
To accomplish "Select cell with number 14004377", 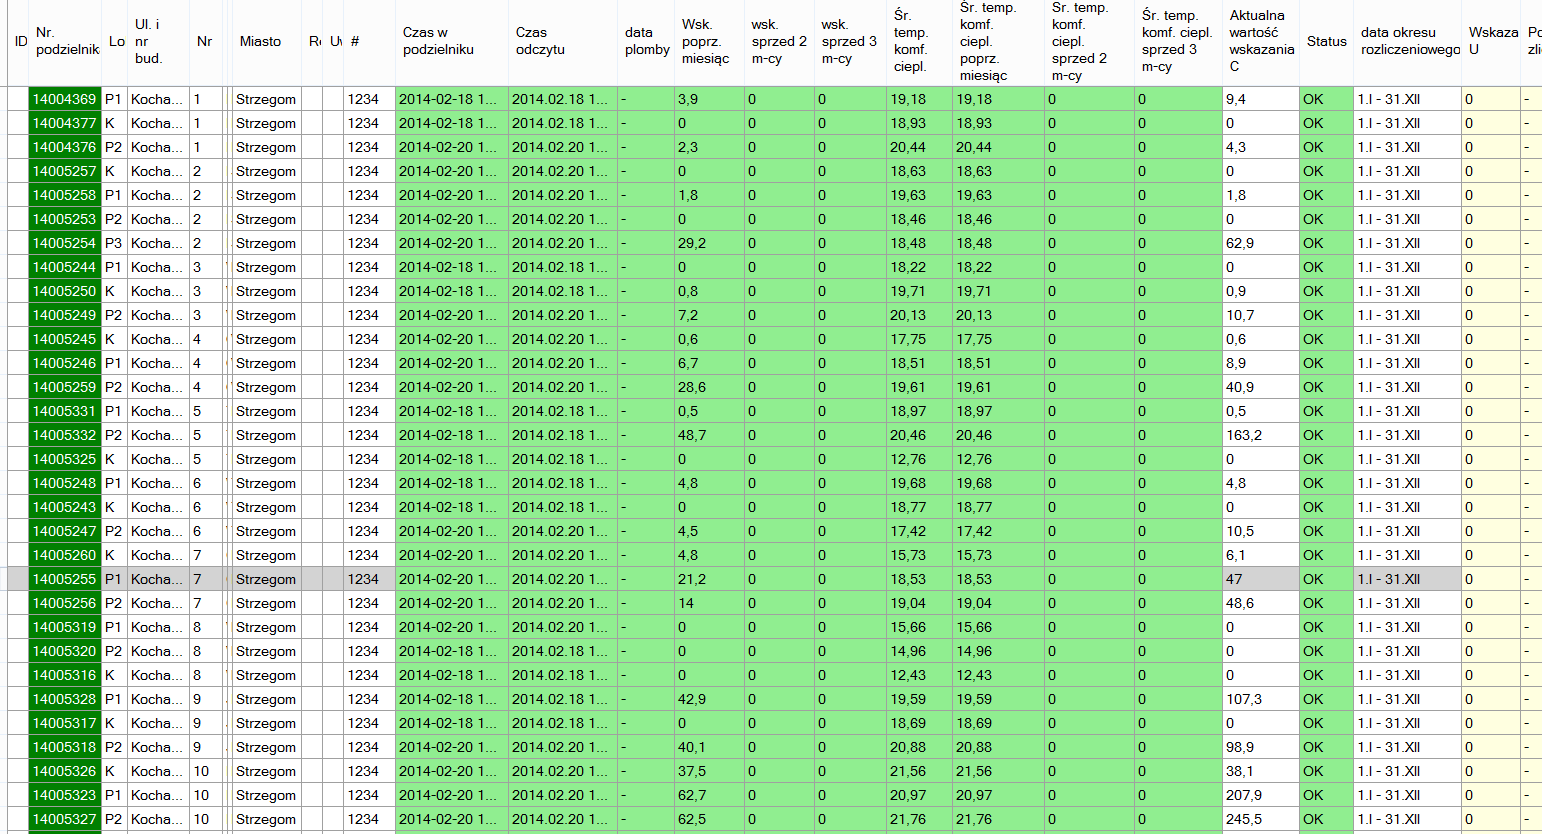I will (x=65, y=123).
